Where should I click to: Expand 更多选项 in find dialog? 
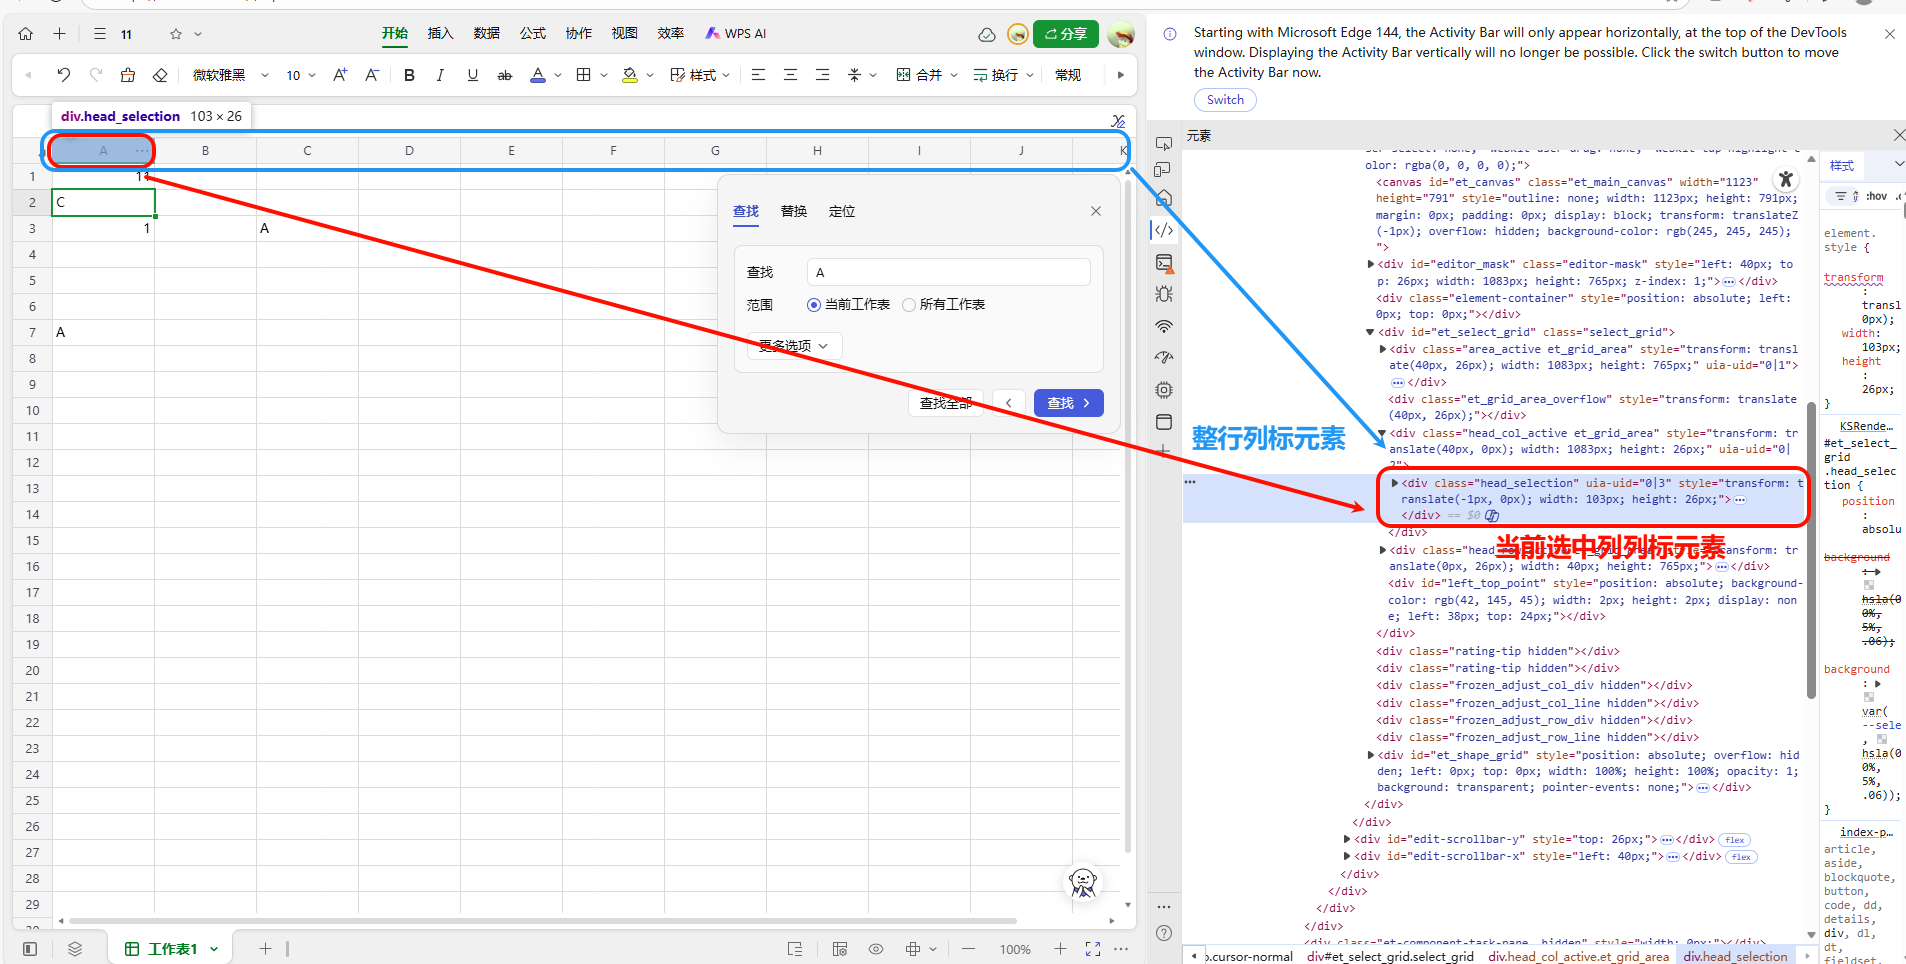coord(794,346)
